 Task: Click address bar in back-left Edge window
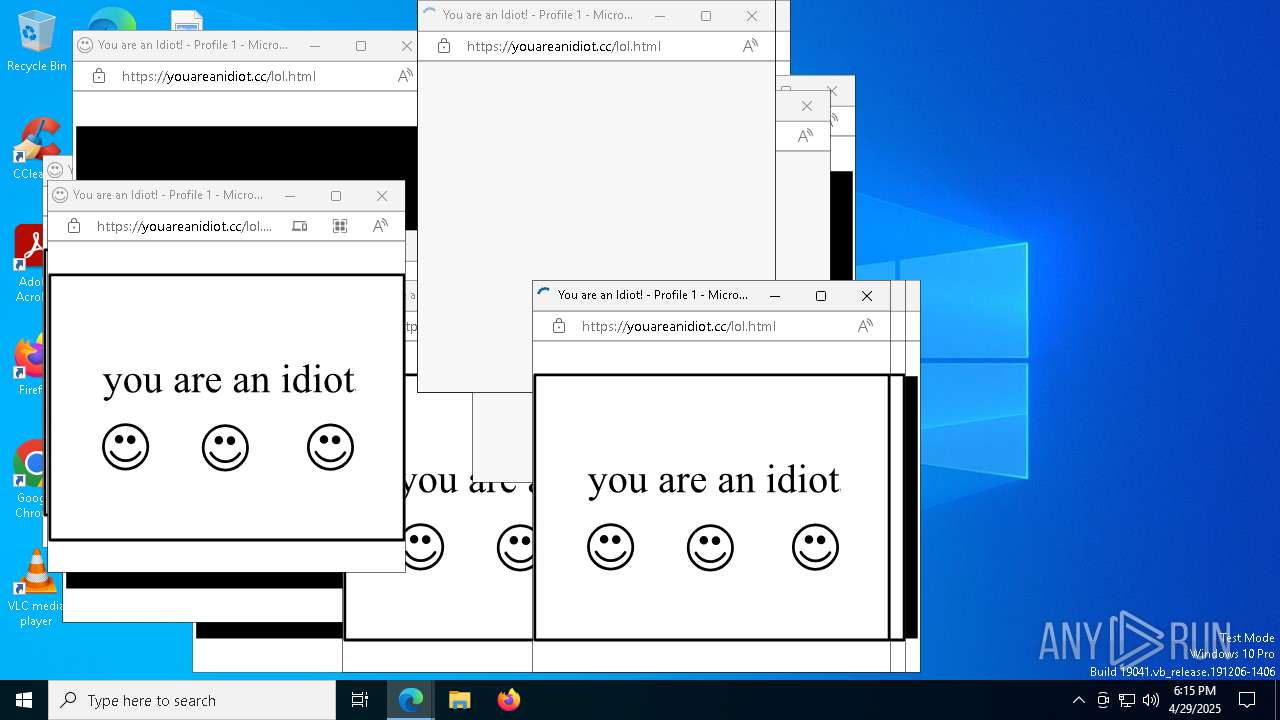coord(219,76)
